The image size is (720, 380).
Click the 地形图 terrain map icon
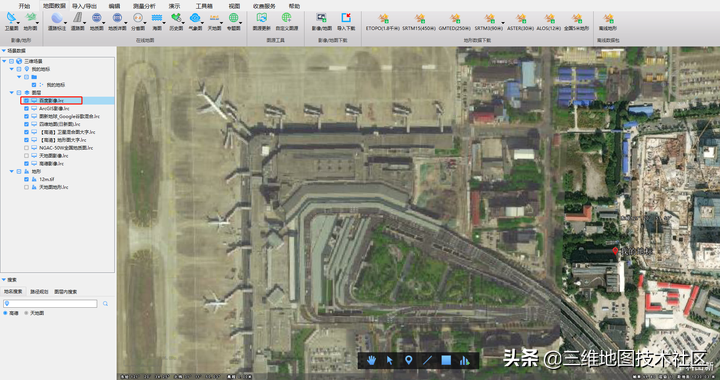tap(31, 18)
